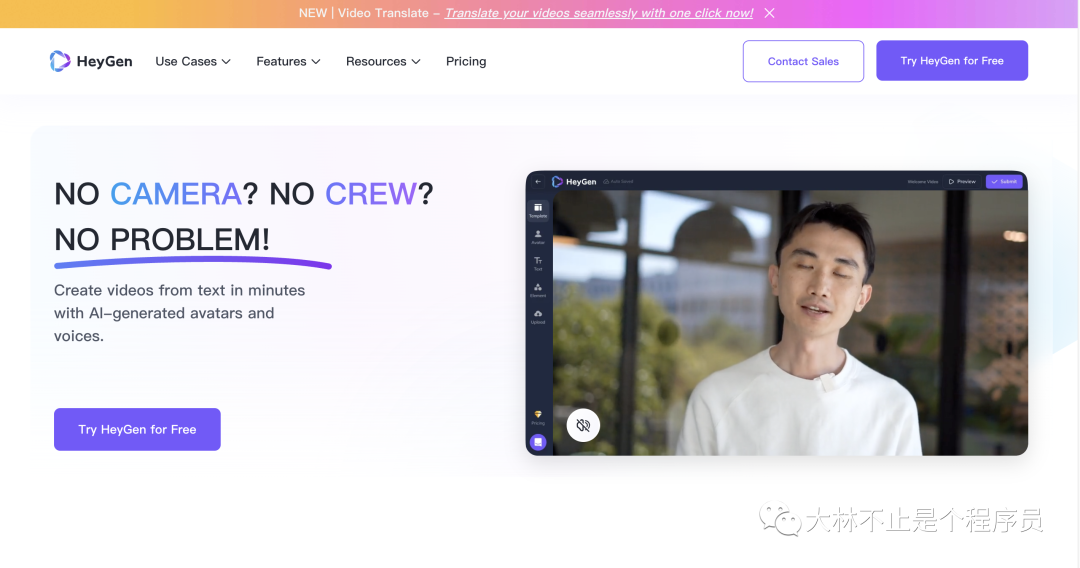1080x568 pixels.
Task: Click the Preview button in the editor
Action: (x=962, y=182)
